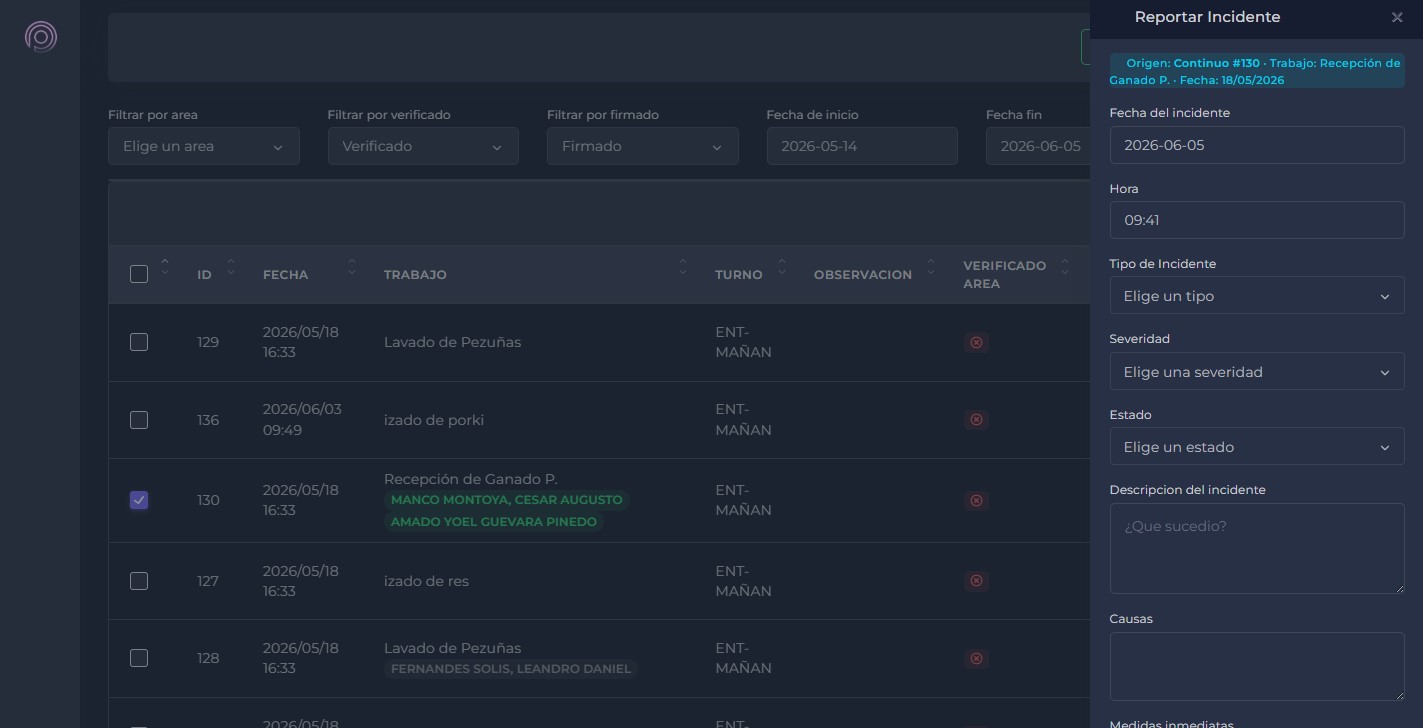
Task: Click the Hora time field
Action: (1257, 220)
